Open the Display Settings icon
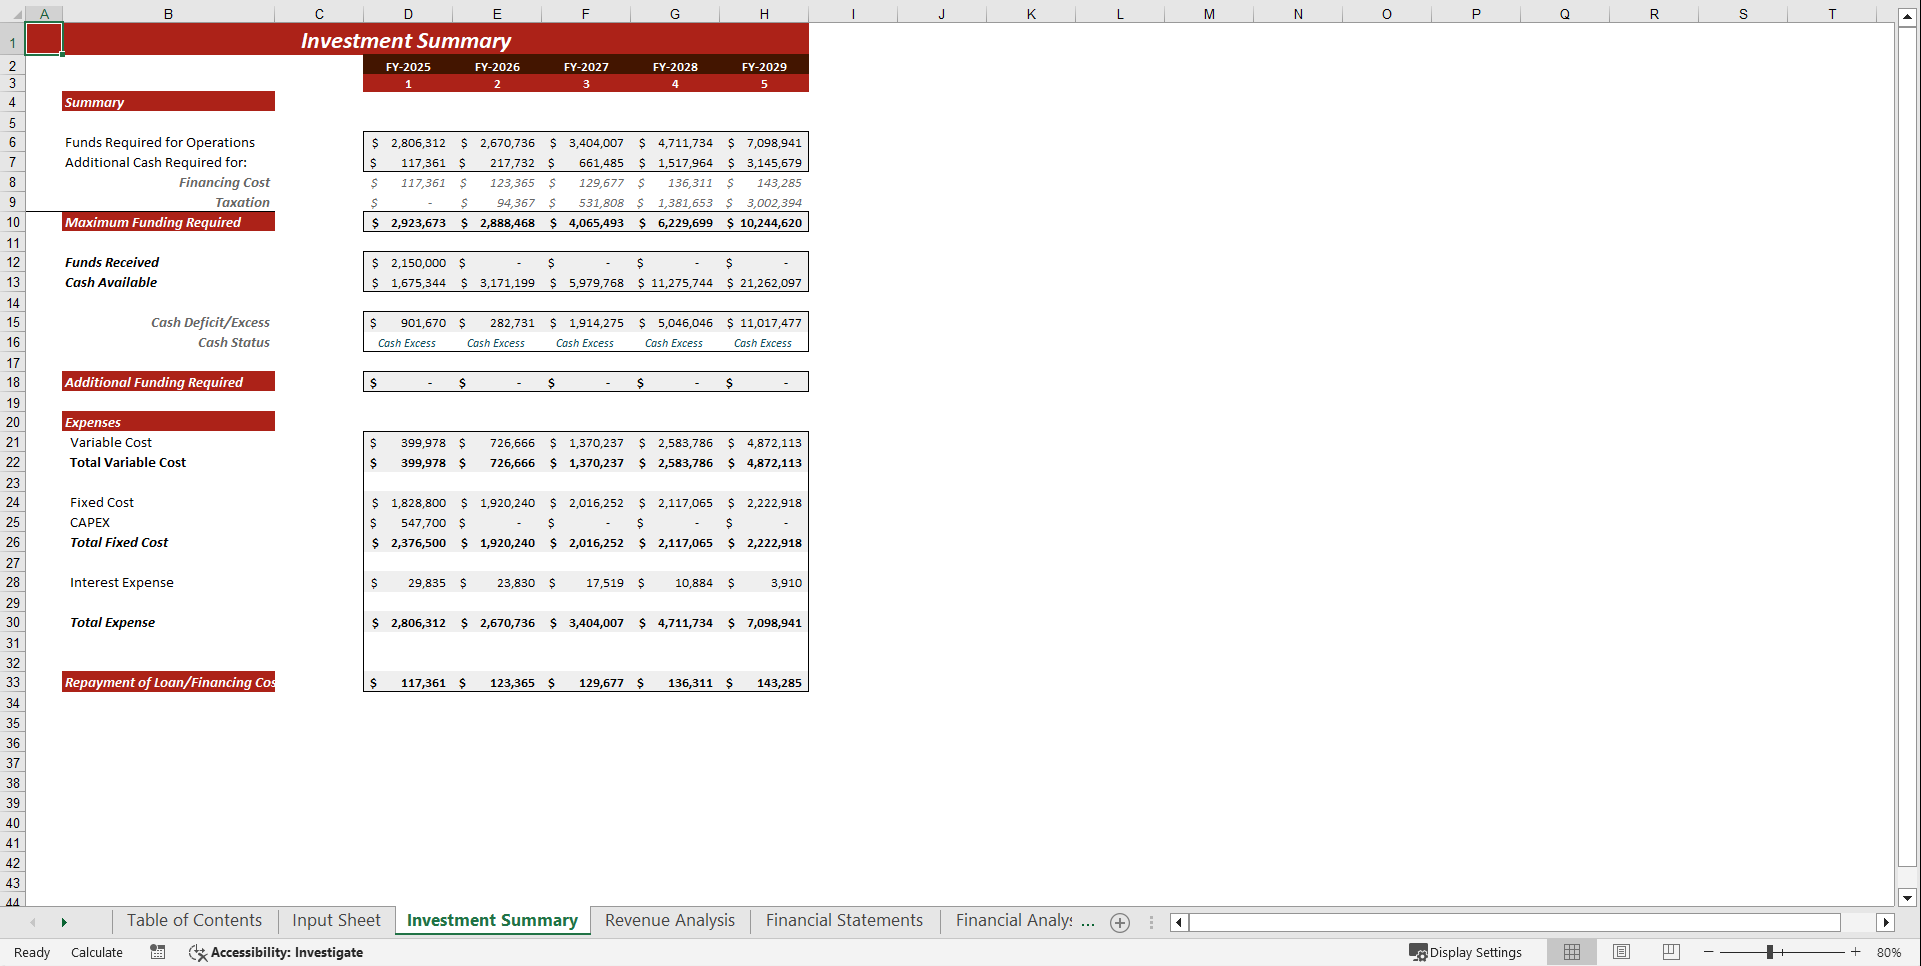Screen dimensions: 1921x966 [1466, 952]
